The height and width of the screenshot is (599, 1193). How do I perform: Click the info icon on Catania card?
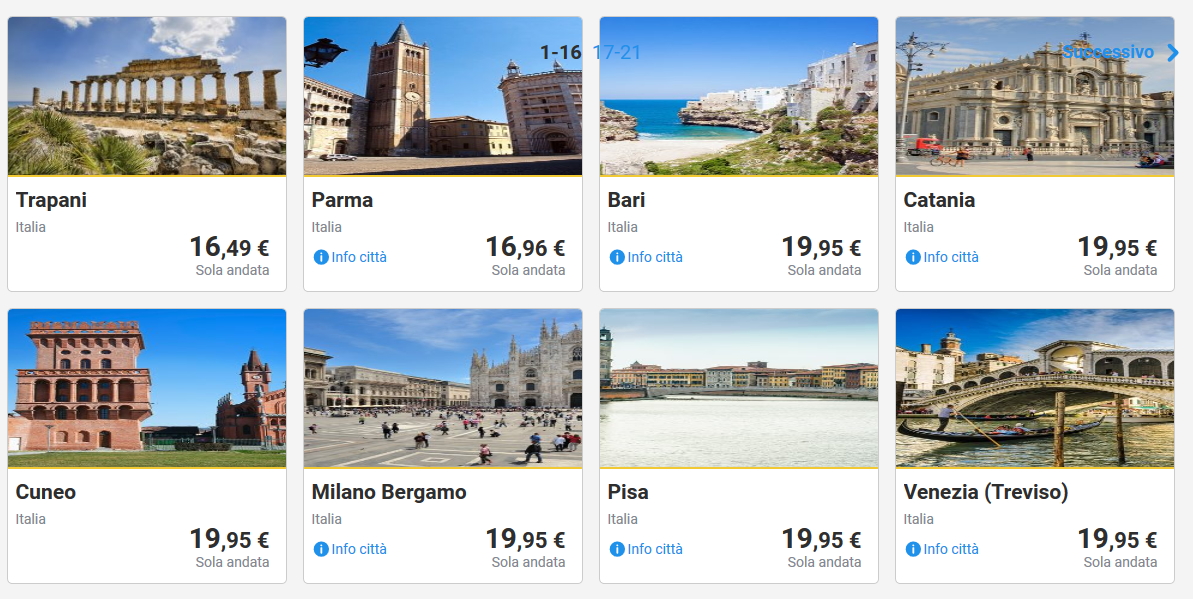pos(913,257)
